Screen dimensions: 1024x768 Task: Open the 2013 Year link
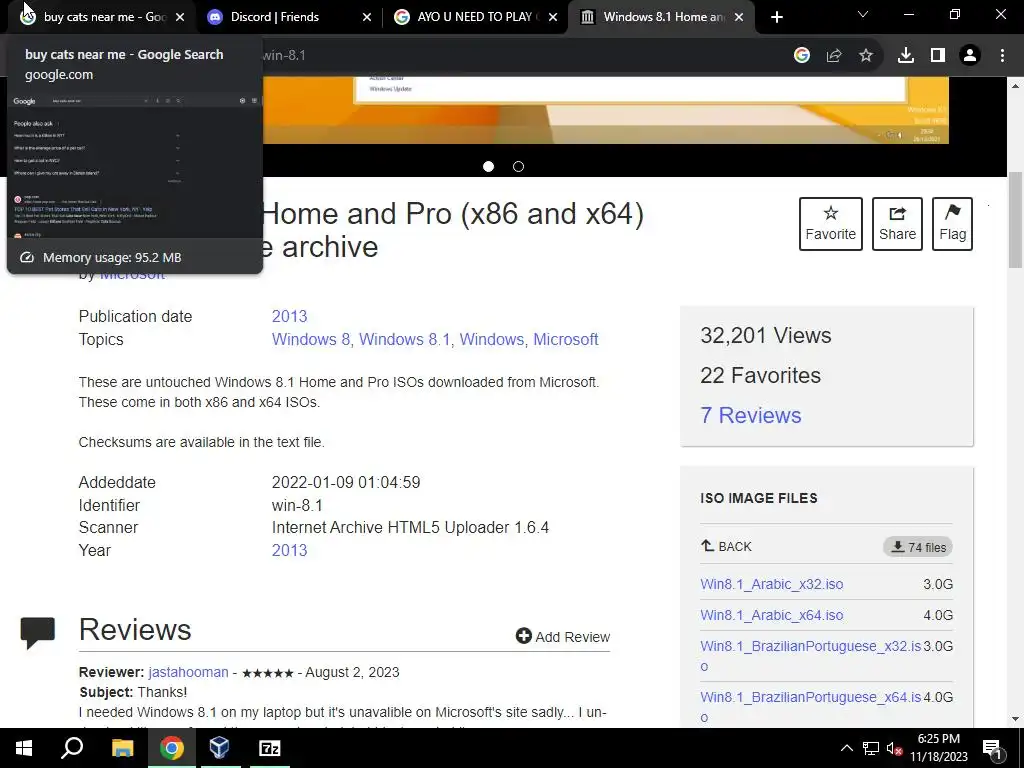coord(289,550)
